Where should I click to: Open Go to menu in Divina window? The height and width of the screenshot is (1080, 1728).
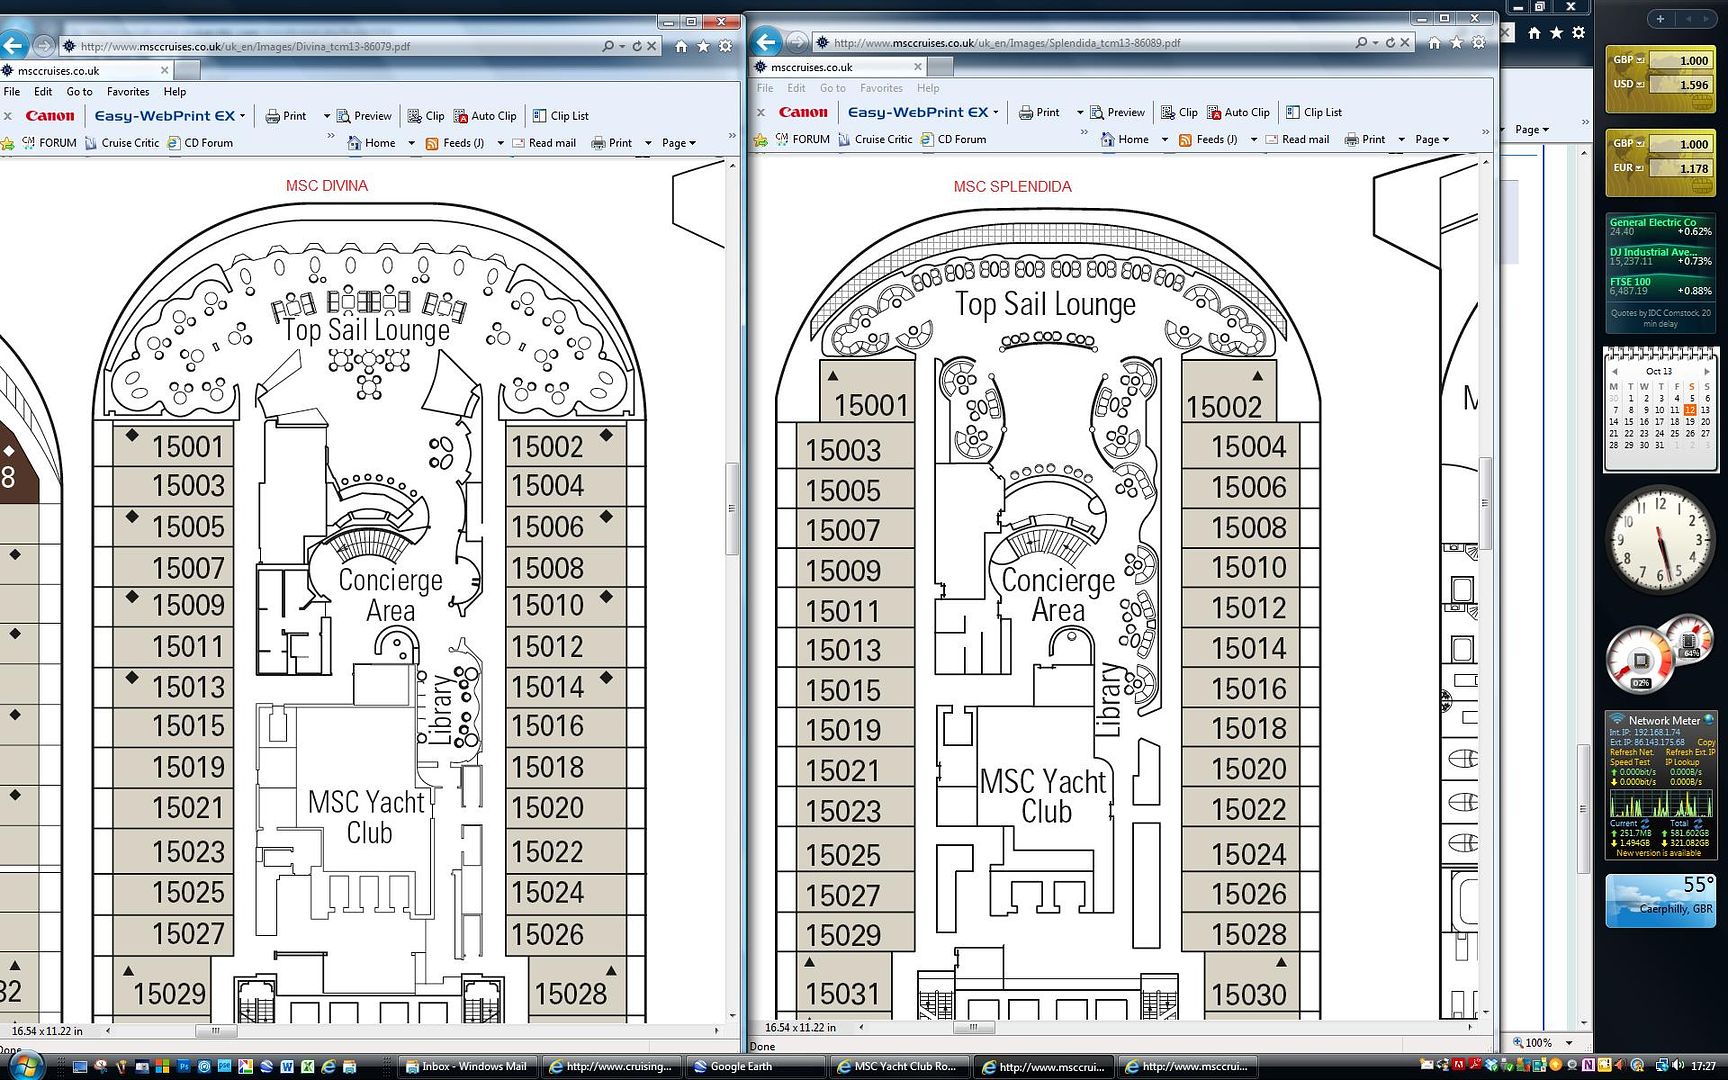[x=79, y=91]
